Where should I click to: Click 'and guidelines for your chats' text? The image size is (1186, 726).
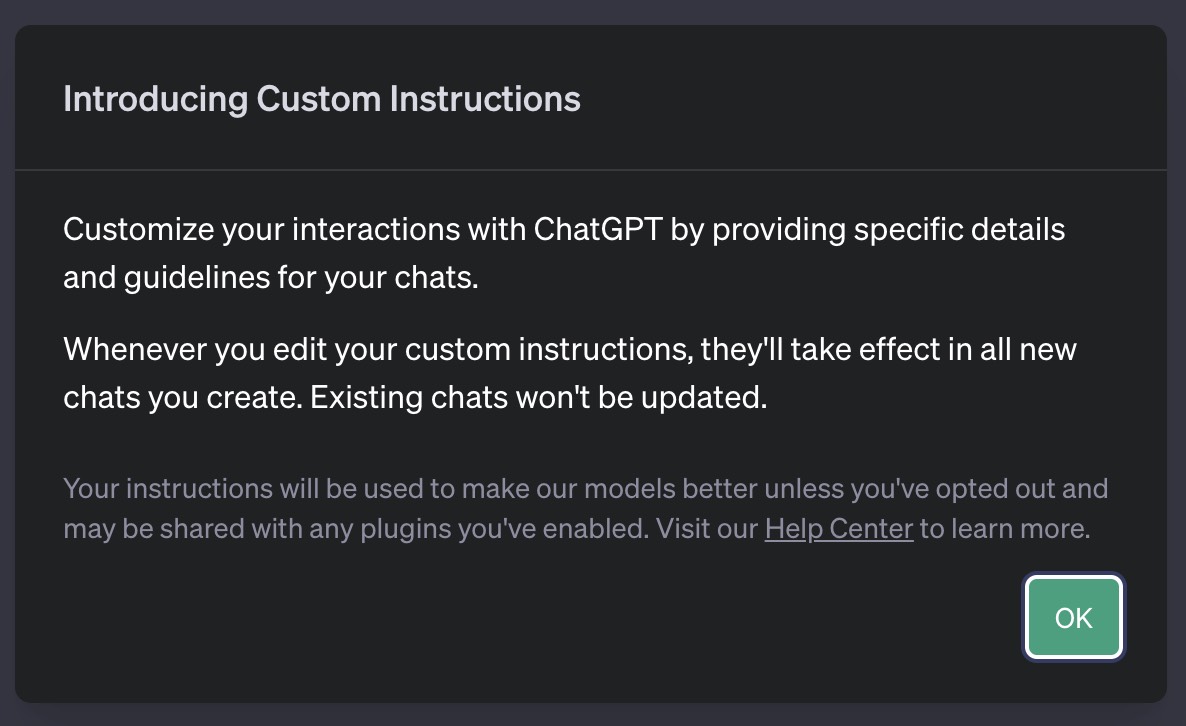click(x=271, y=277)
